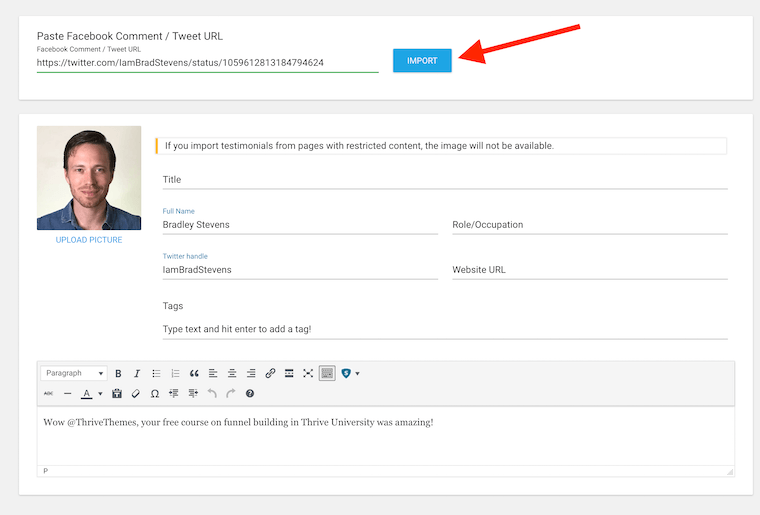760x515 pixels.
Task: Click the IMPORT button
Action: (422, 61)
